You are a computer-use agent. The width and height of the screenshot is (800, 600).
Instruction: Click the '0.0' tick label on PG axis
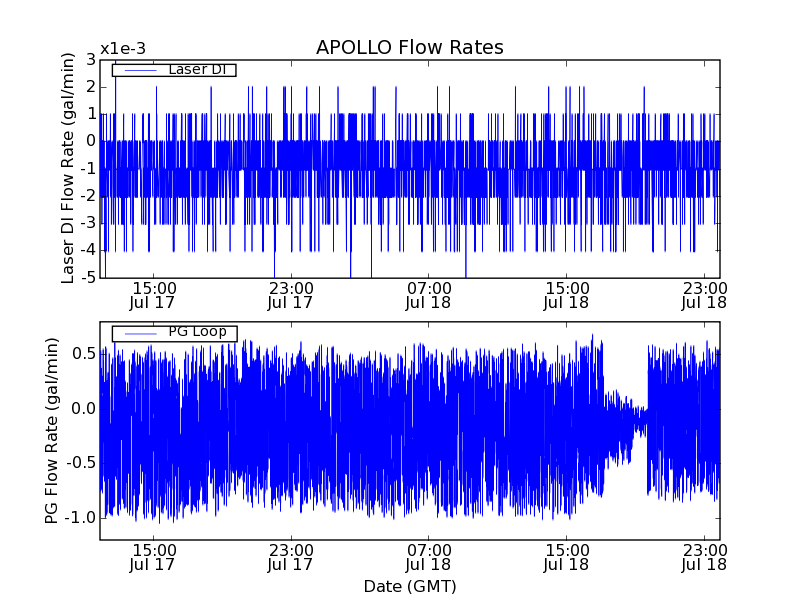coord(84,408)
